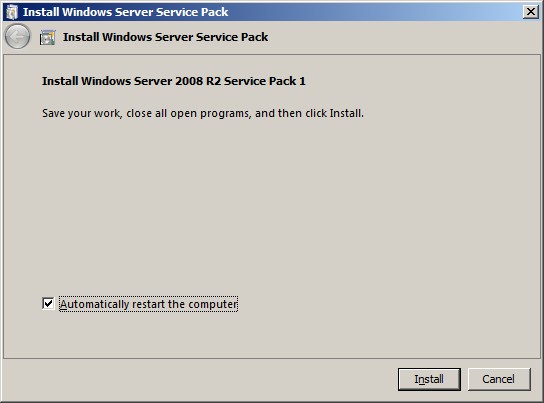
Task: Cancel the service pack installation
Action: tap(499, 379)
